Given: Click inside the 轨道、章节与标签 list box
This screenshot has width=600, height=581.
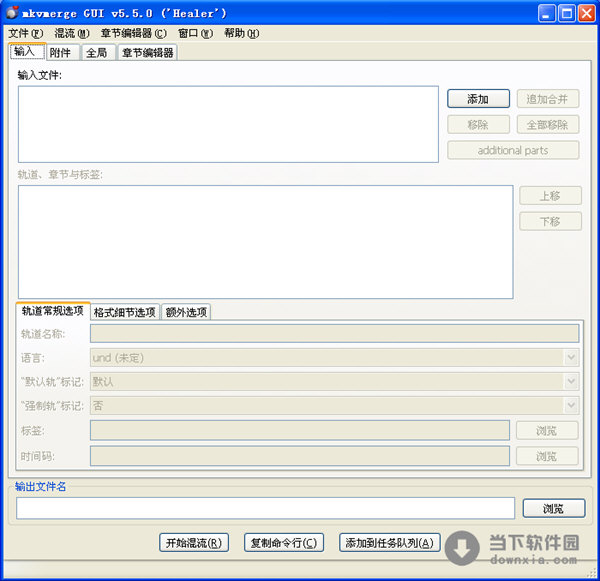Looking at the screenshot, I should [266, 242].
